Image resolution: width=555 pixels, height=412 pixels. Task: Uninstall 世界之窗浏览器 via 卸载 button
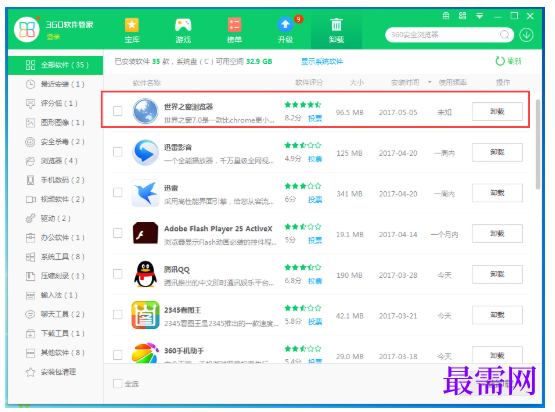tap(497, 111)
